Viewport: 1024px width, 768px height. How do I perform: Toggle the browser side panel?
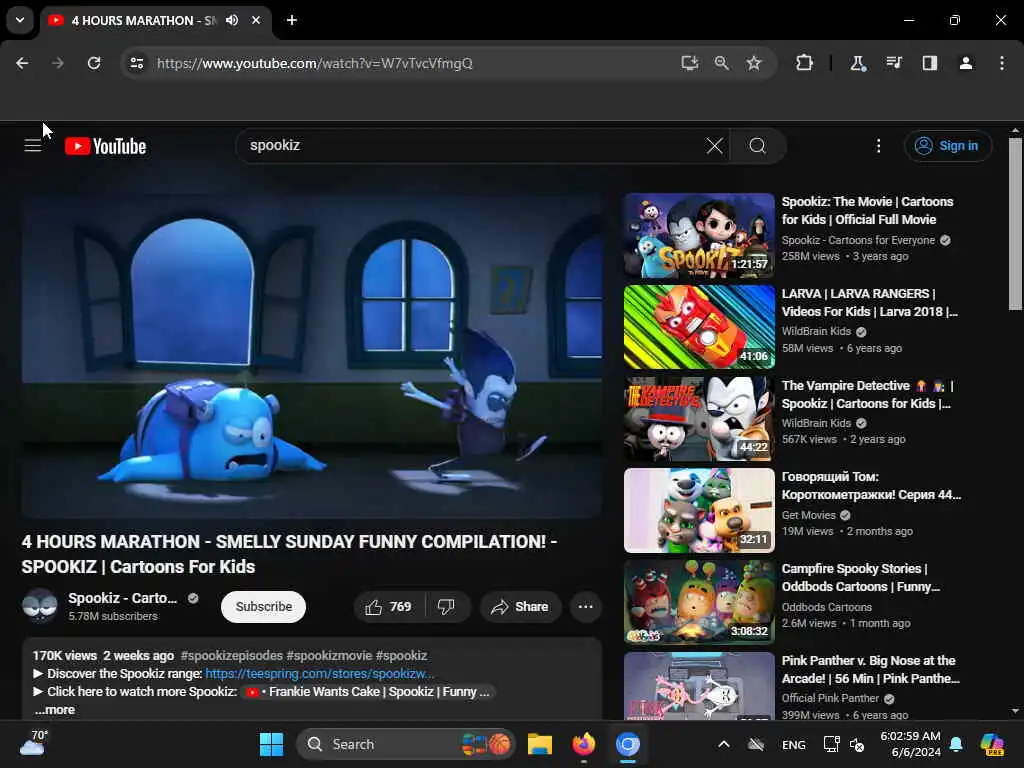pos(930,63)
